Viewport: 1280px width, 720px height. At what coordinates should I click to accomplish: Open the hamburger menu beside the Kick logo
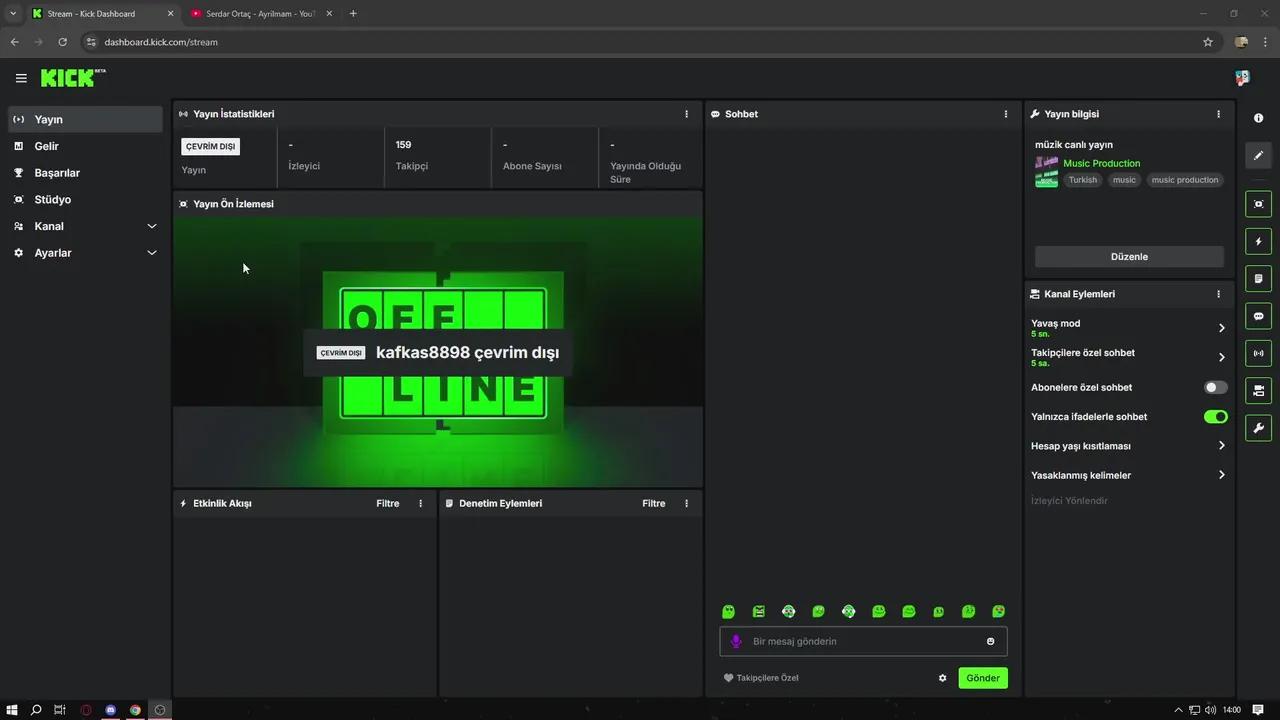(21, 77)
